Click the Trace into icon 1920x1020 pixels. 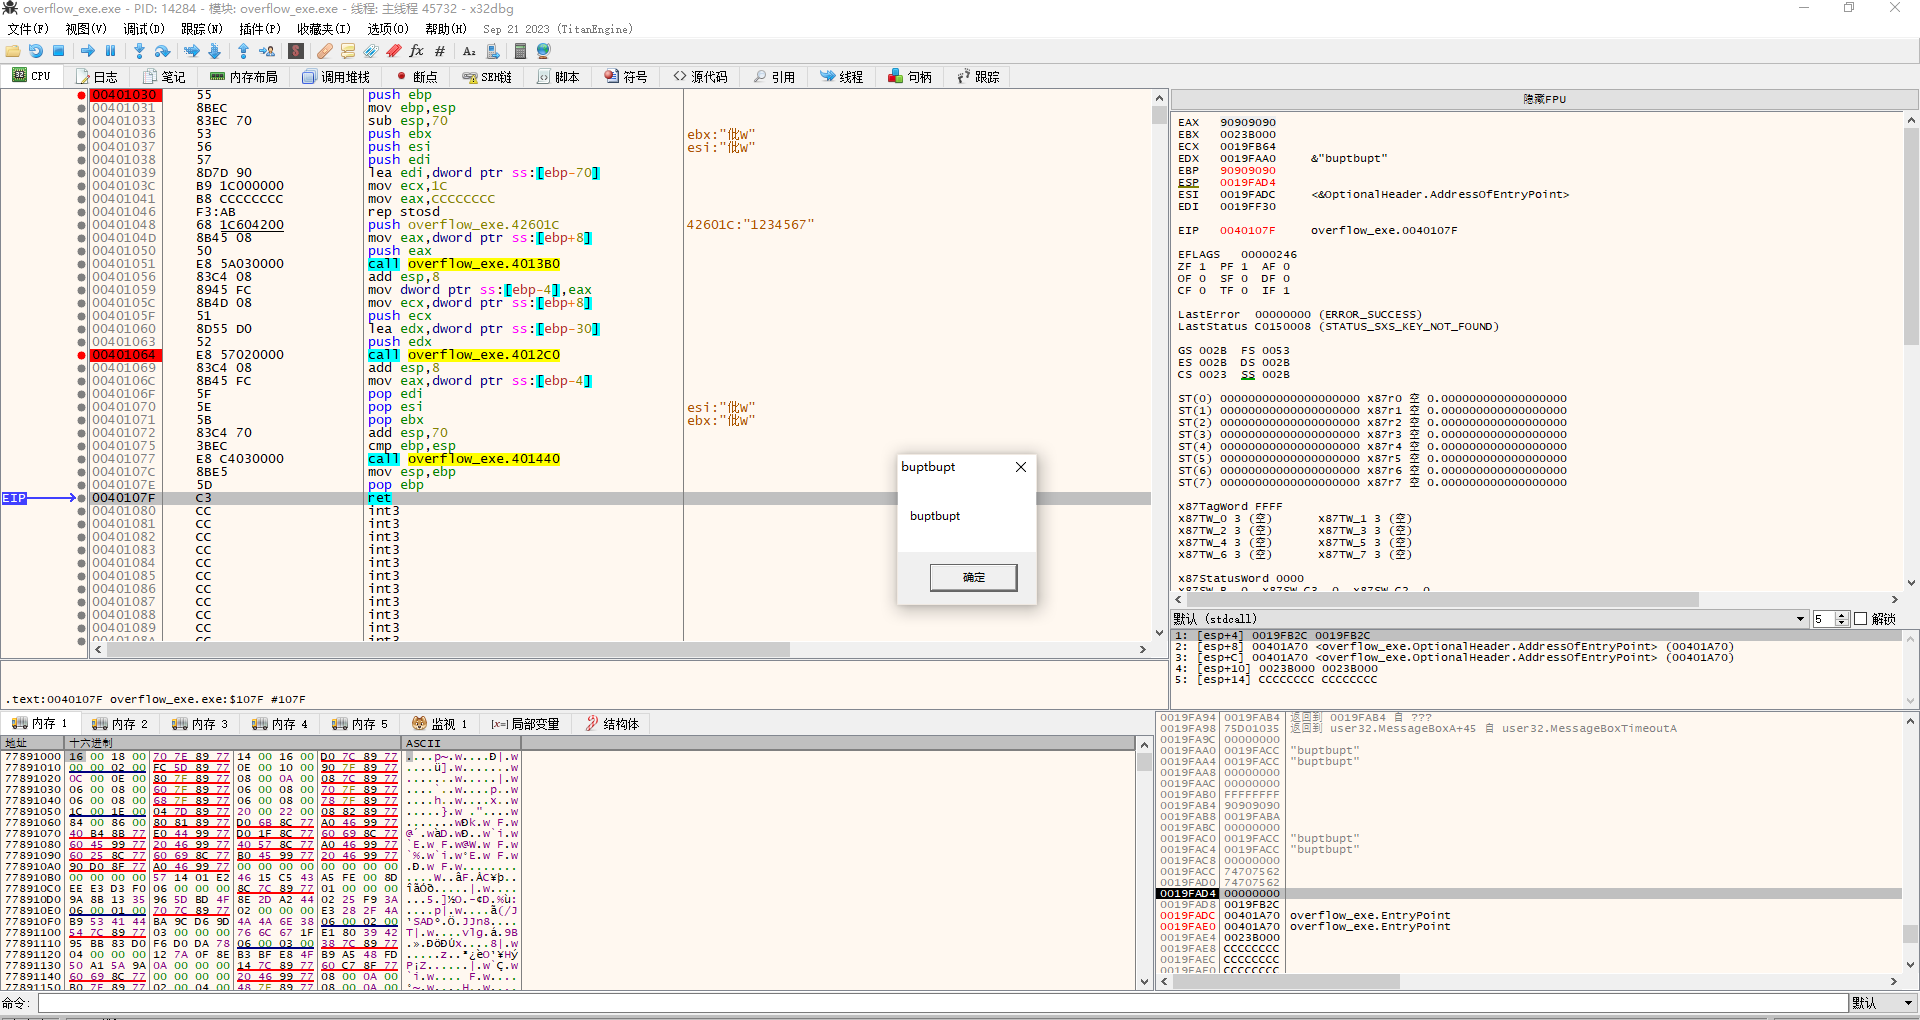pos(191,51)
